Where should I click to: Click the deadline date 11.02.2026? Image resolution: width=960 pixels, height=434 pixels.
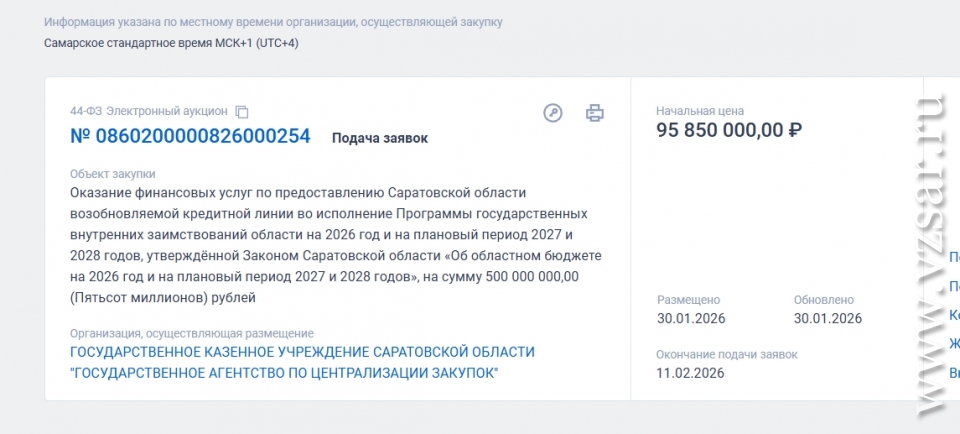click(690, 374)
